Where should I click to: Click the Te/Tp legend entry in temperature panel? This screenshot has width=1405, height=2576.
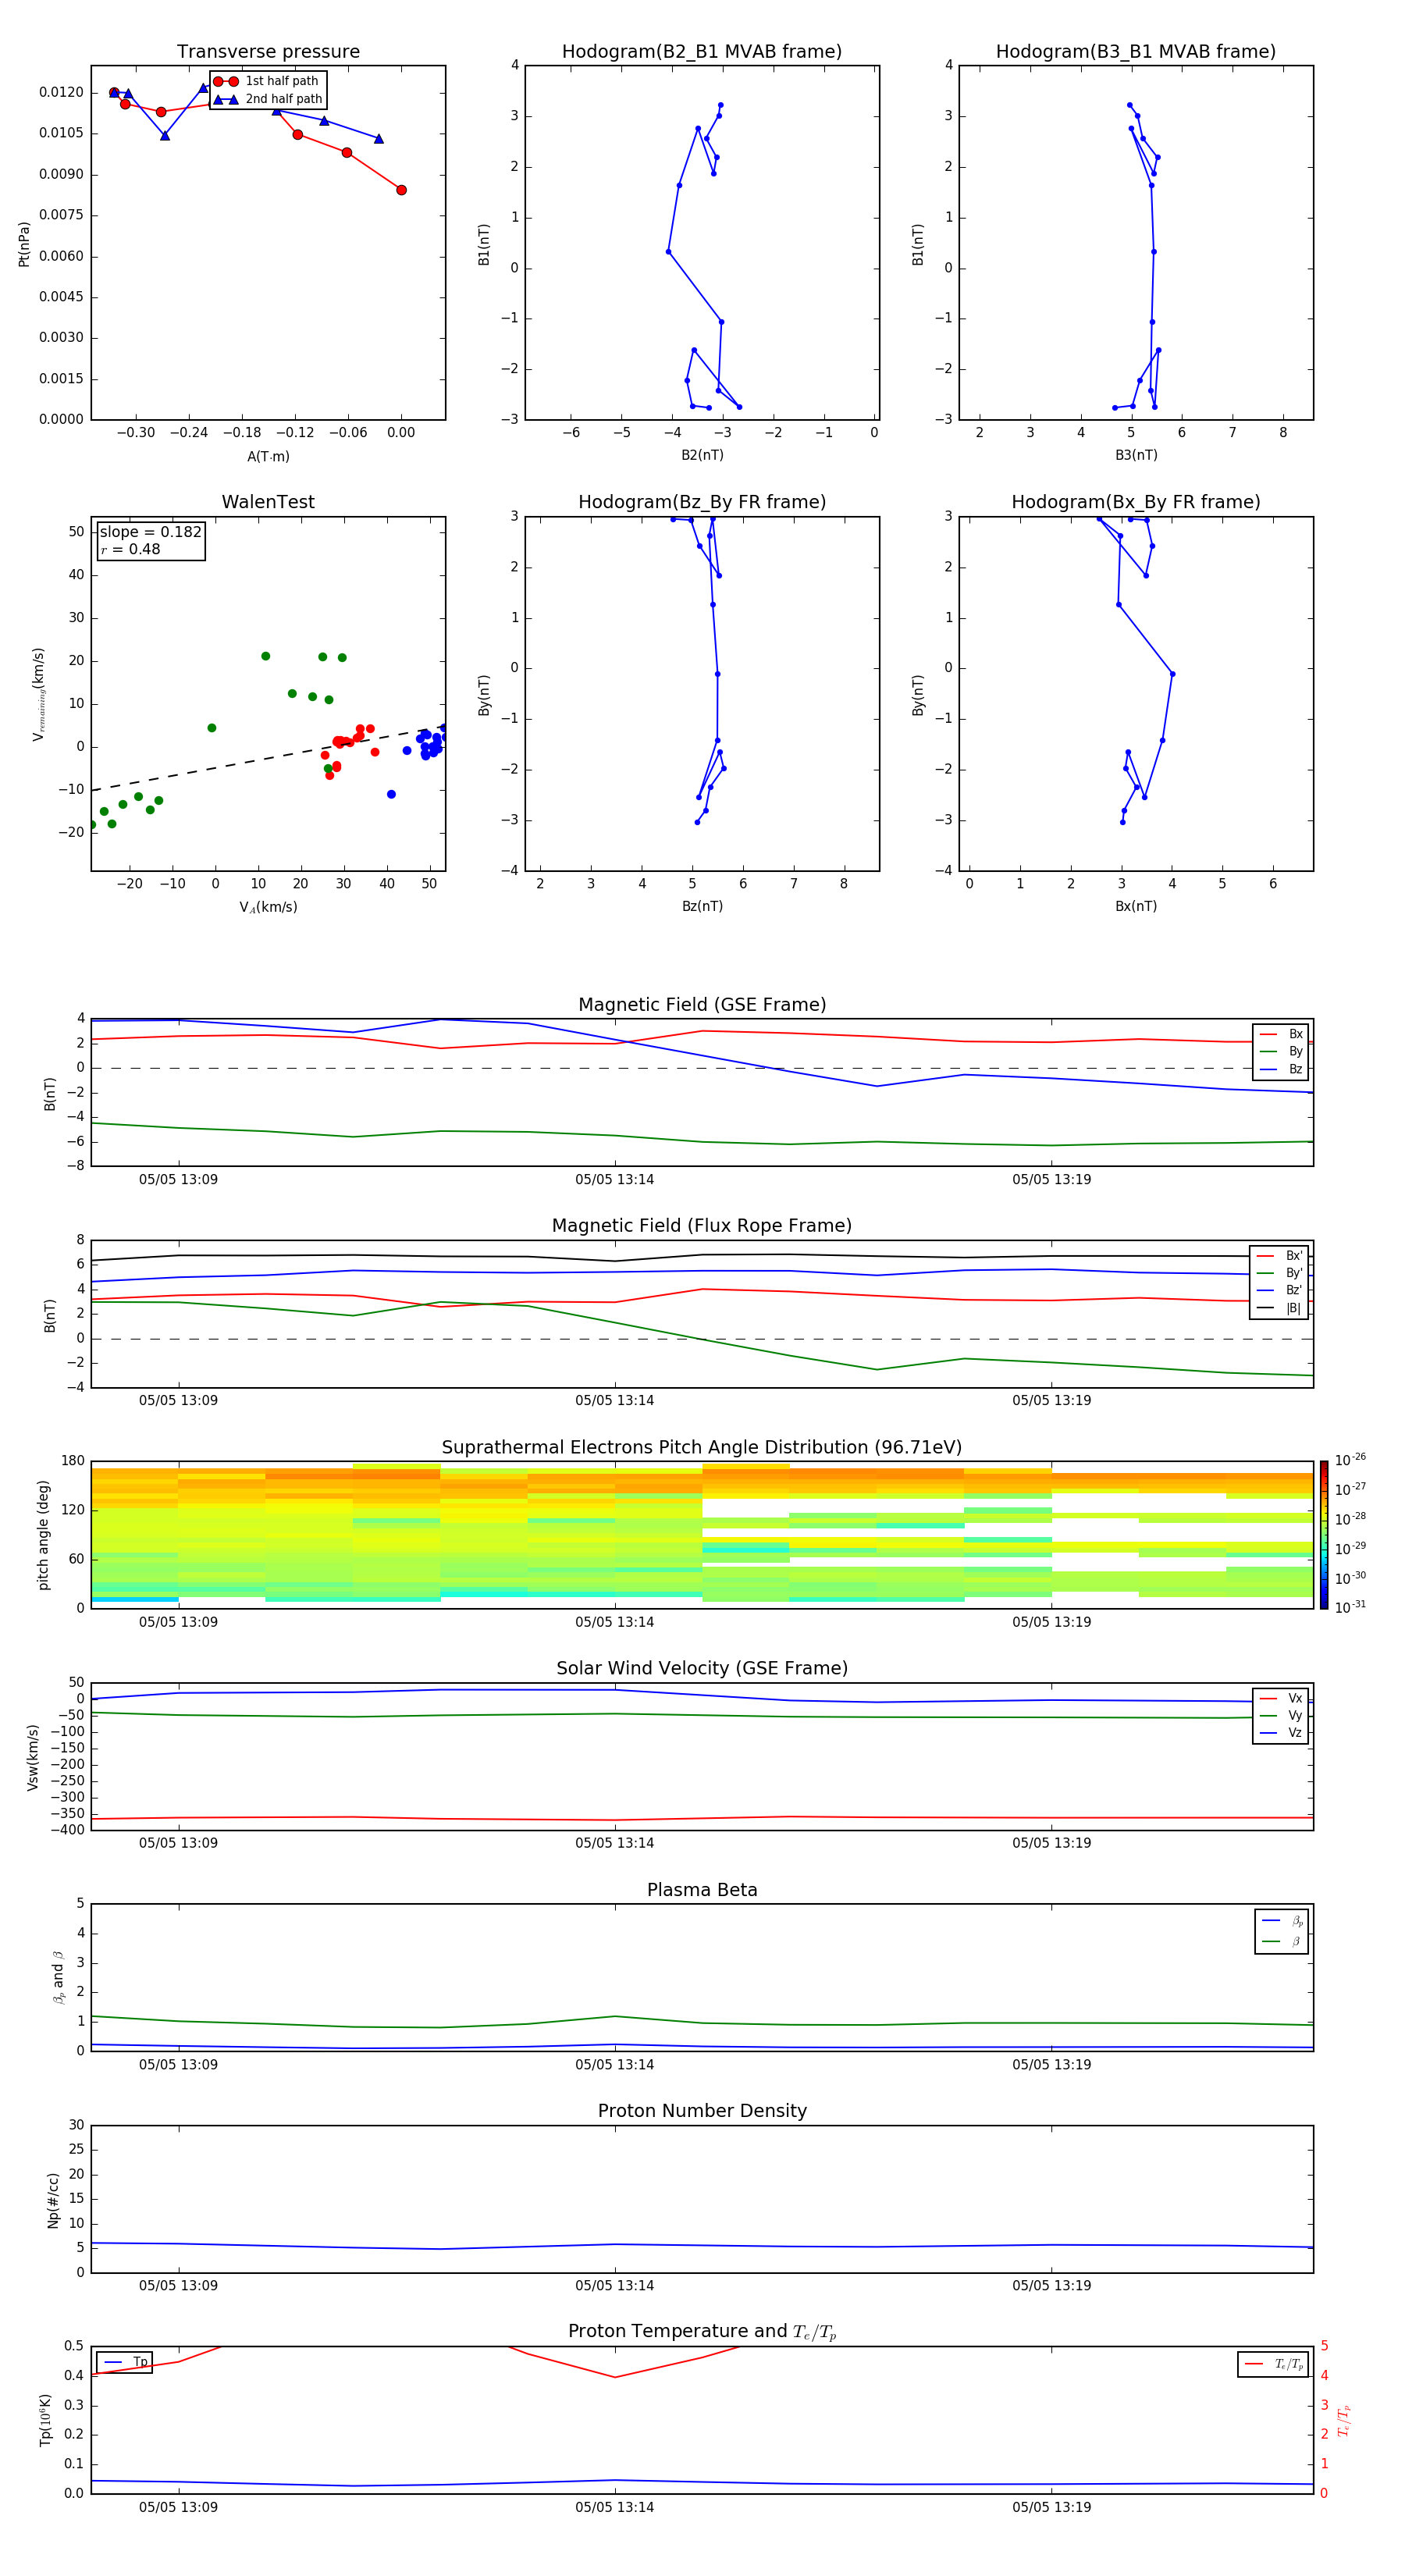(1274, 2364)
